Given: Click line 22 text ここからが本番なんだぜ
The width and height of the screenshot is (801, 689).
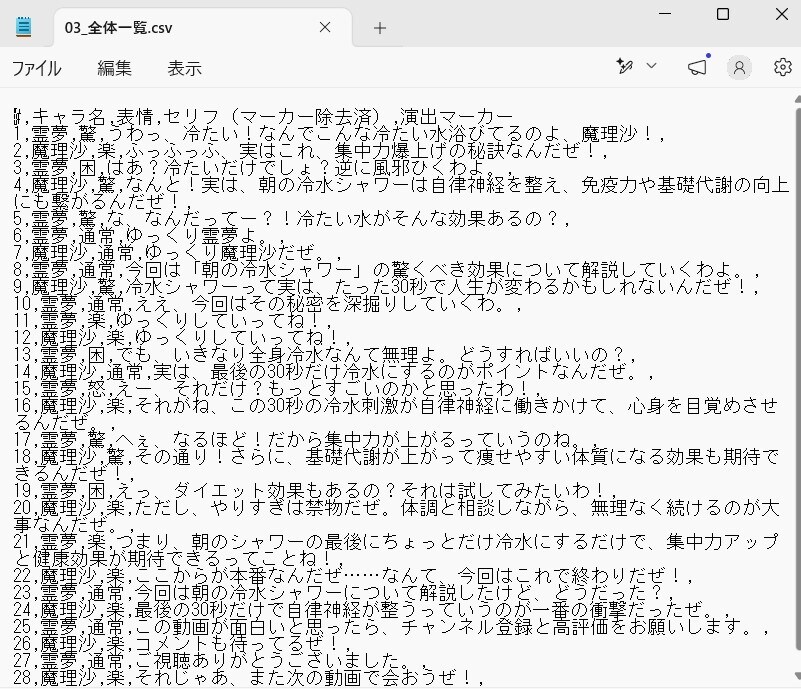Looking at the screenshot, I should (x=239, y=576).
